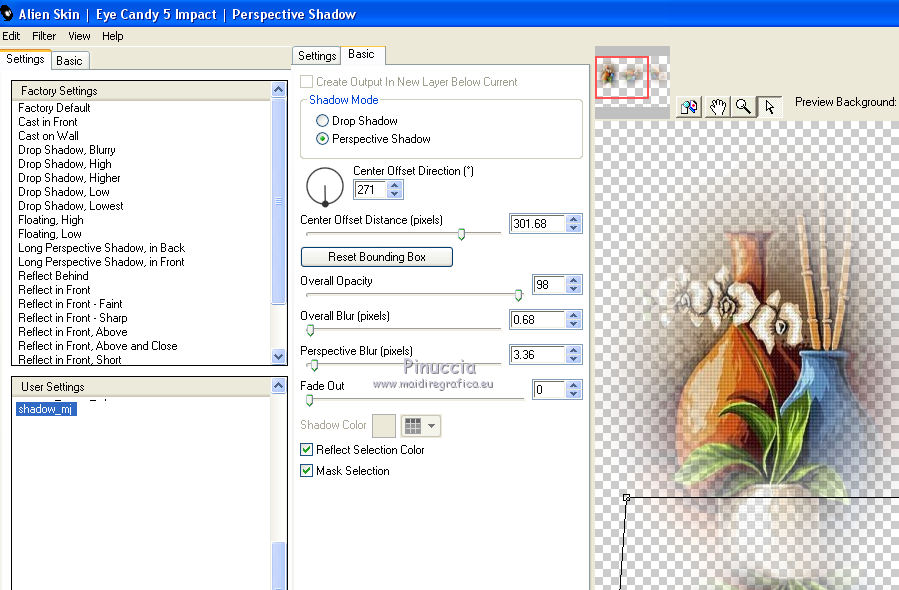Click the Overall Opacity slider handle
The width and height of the screenshot is (899, 590).
(x=518, y=295)
